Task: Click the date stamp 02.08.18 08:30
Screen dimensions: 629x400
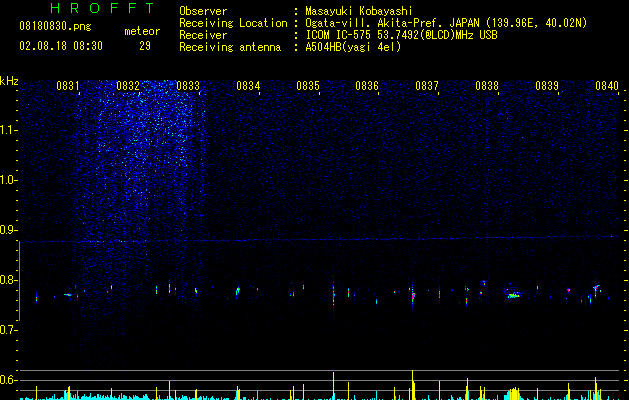Action: pyautogui.click(x=61, y=46)
